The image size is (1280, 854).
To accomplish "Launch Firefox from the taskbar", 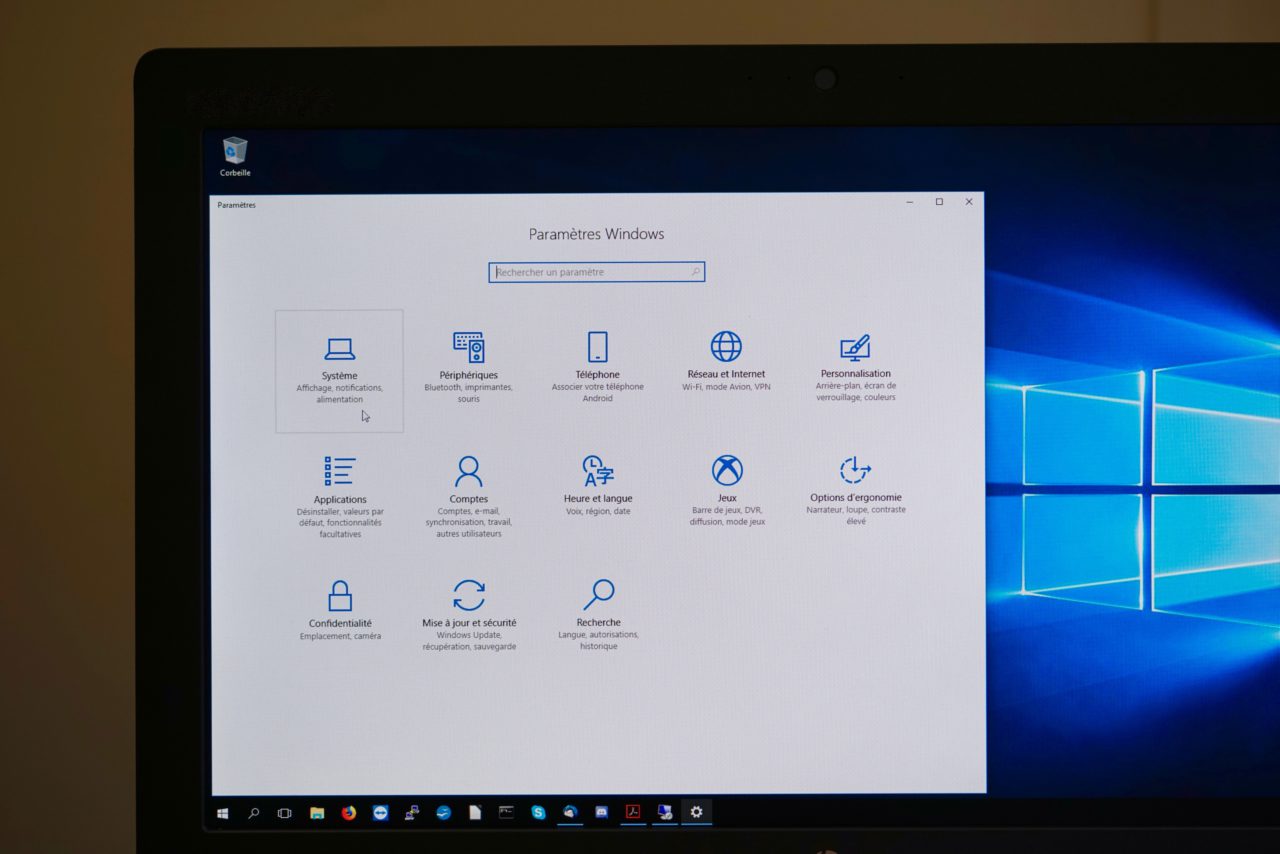I will tap(348, 813).
